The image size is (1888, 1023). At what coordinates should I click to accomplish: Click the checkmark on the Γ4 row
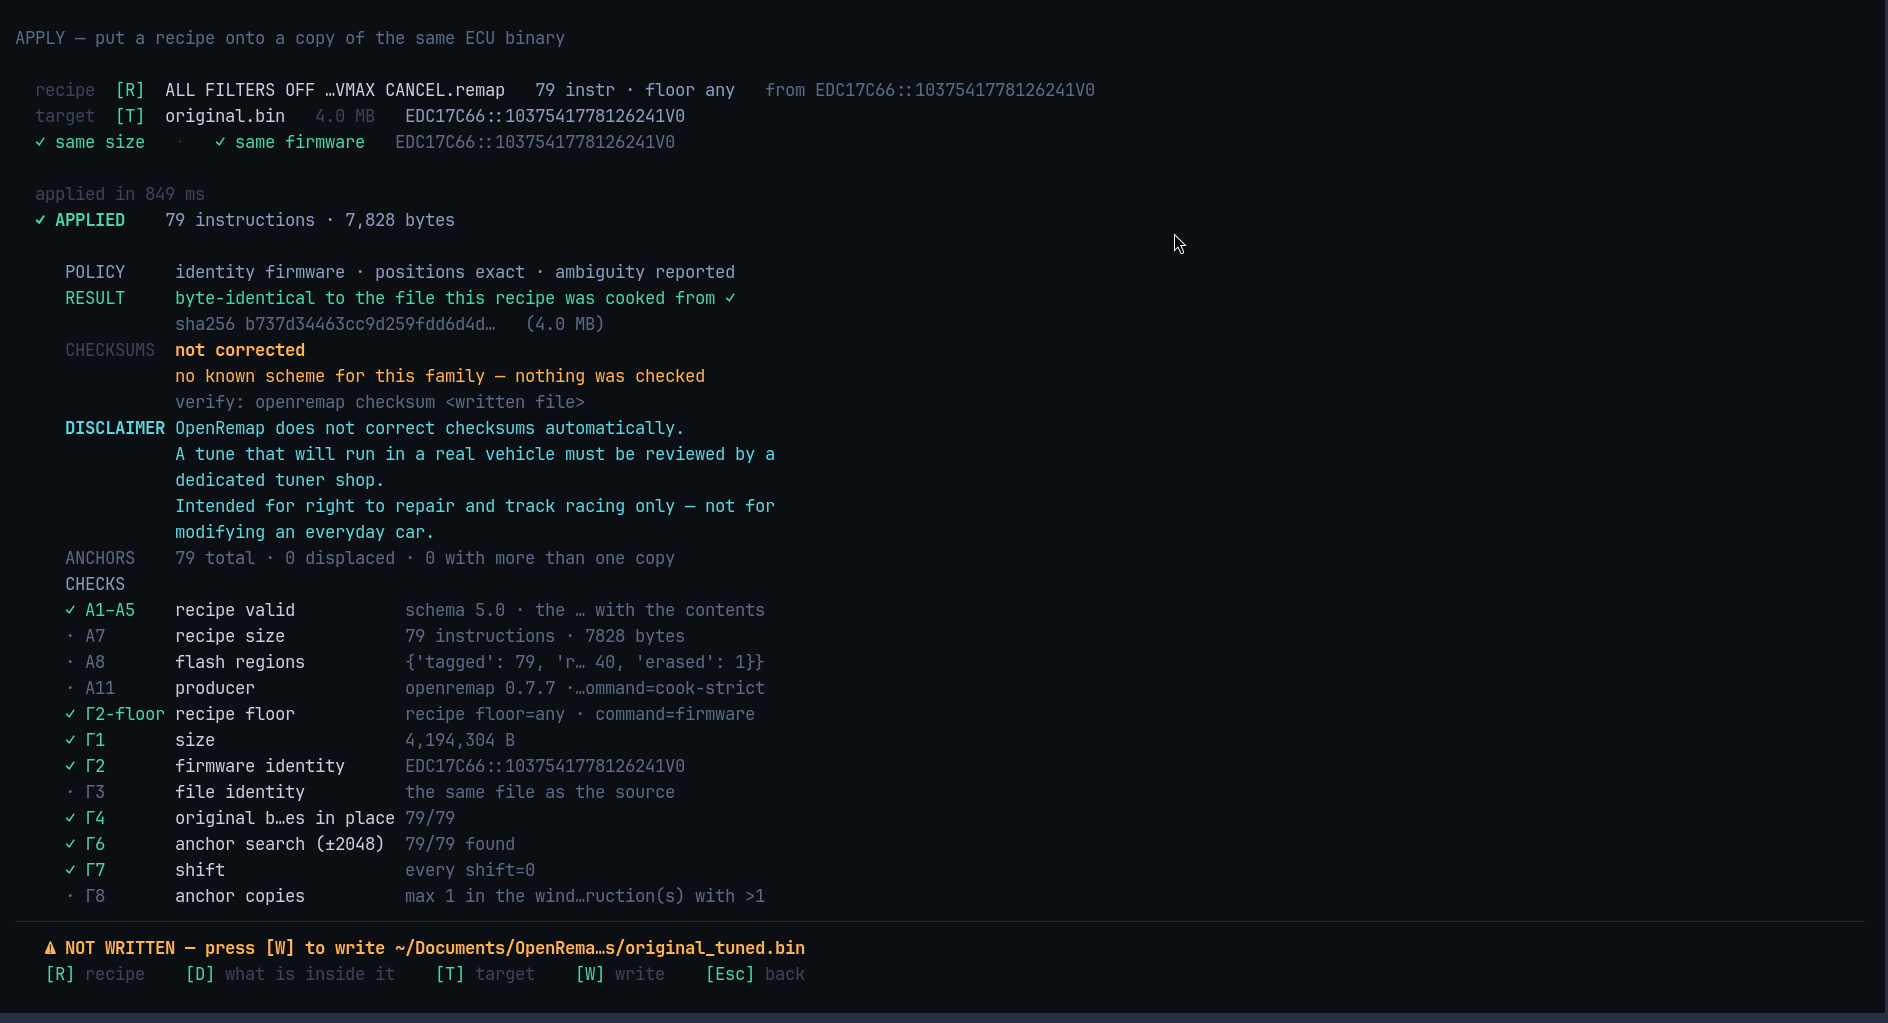point(70,818)
